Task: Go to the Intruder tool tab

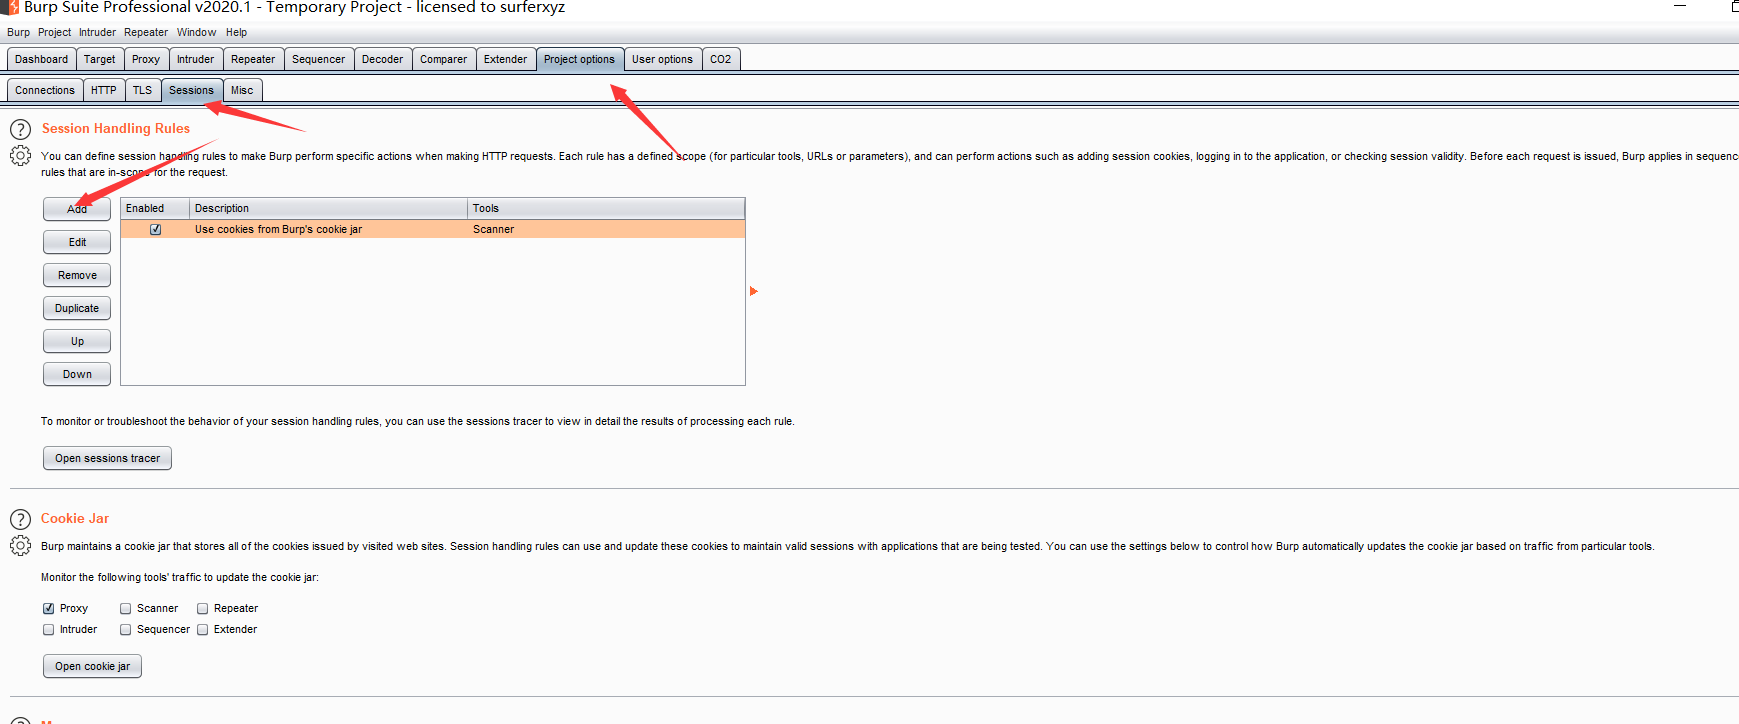Action: [x=196, y=59]
